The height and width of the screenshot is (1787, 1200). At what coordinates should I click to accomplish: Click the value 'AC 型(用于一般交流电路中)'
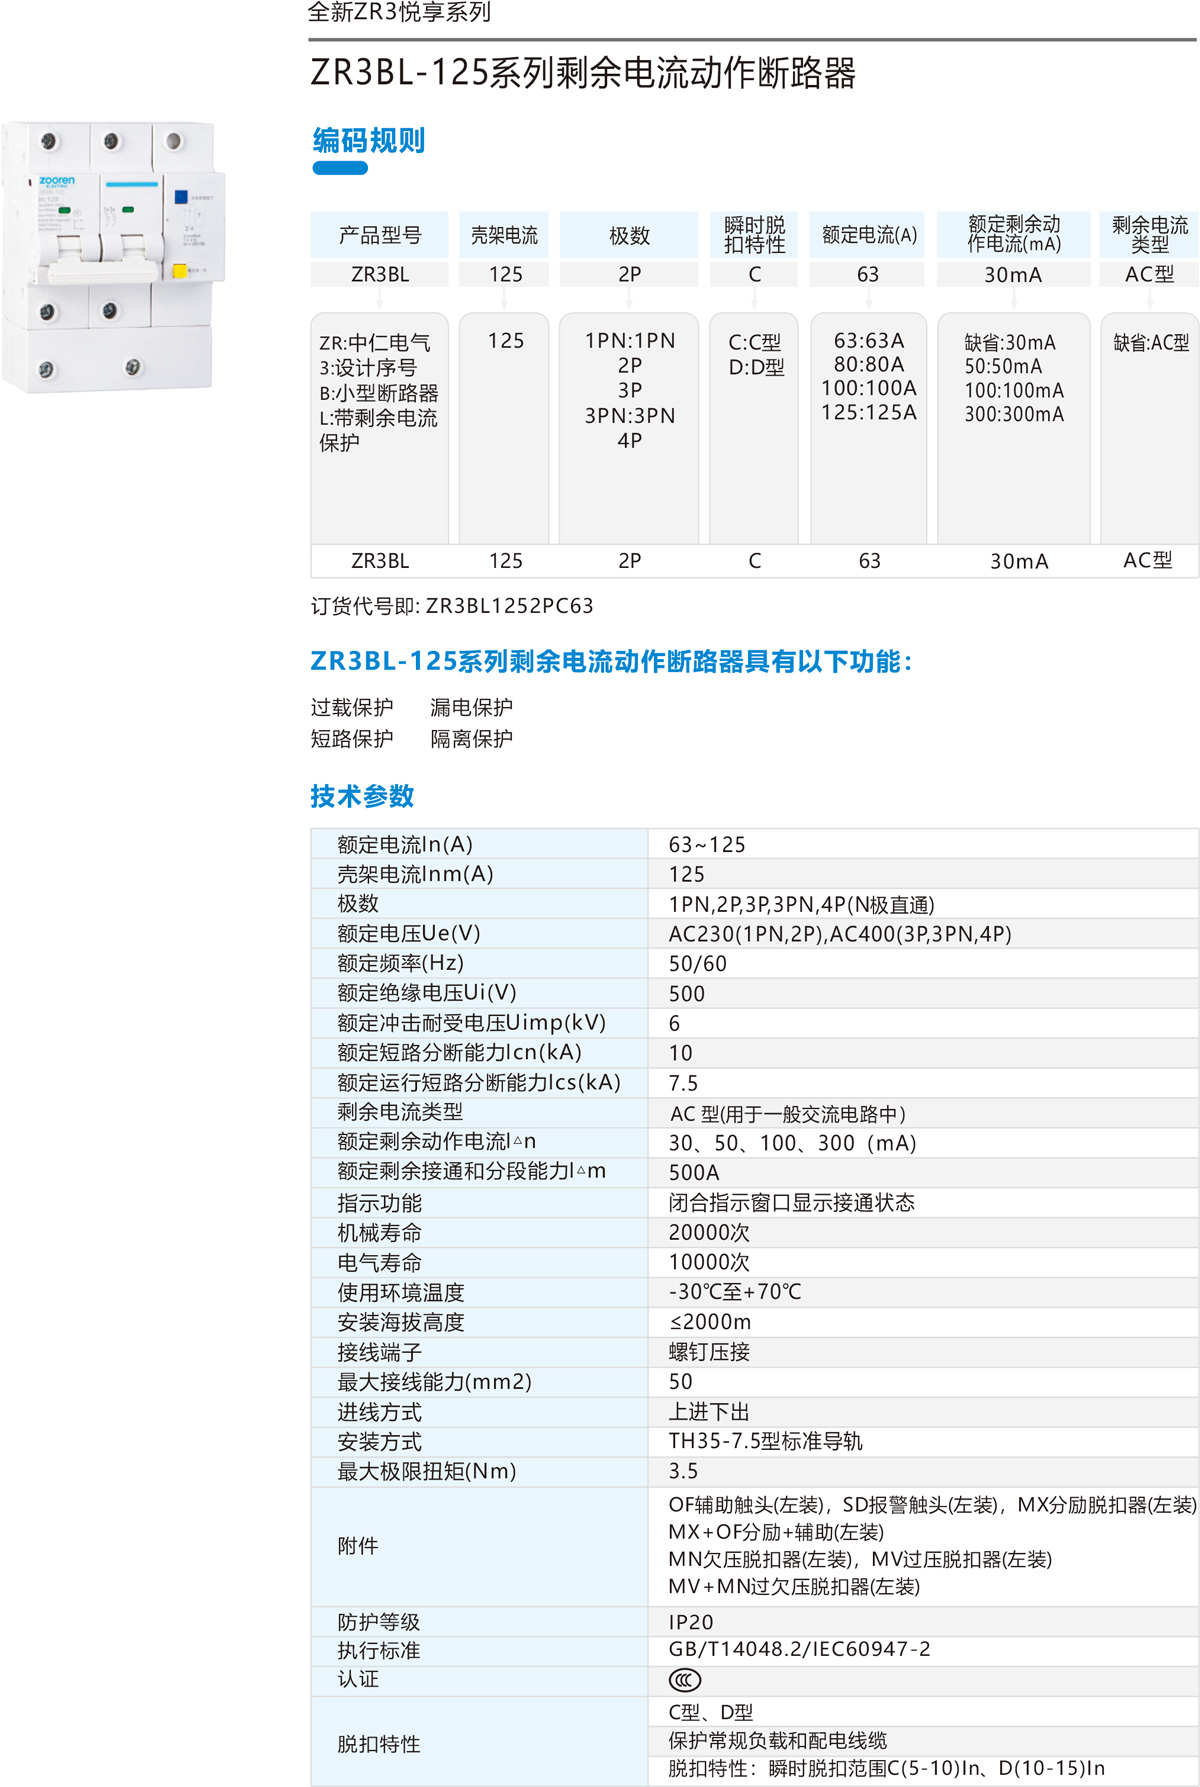click(788, 1113)
